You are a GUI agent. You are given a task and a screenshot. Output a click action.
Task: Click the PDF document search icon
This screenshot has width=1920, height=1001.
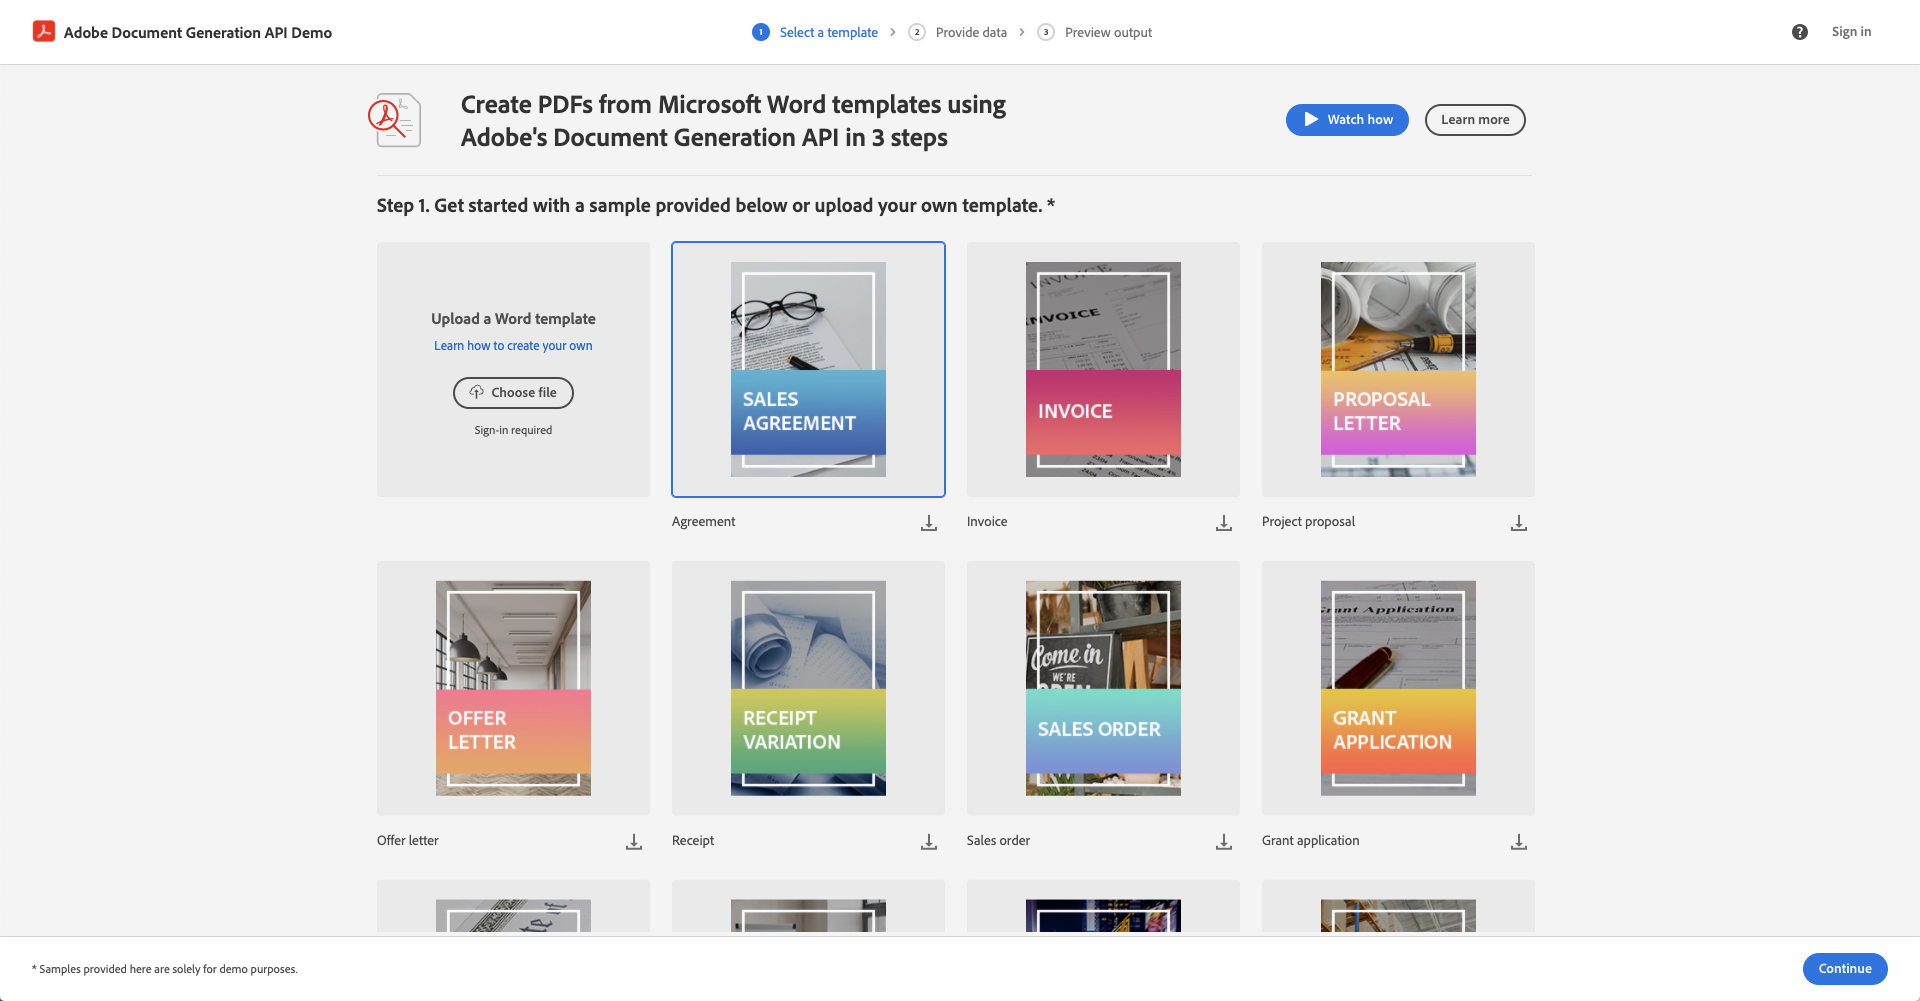point(395,120)
